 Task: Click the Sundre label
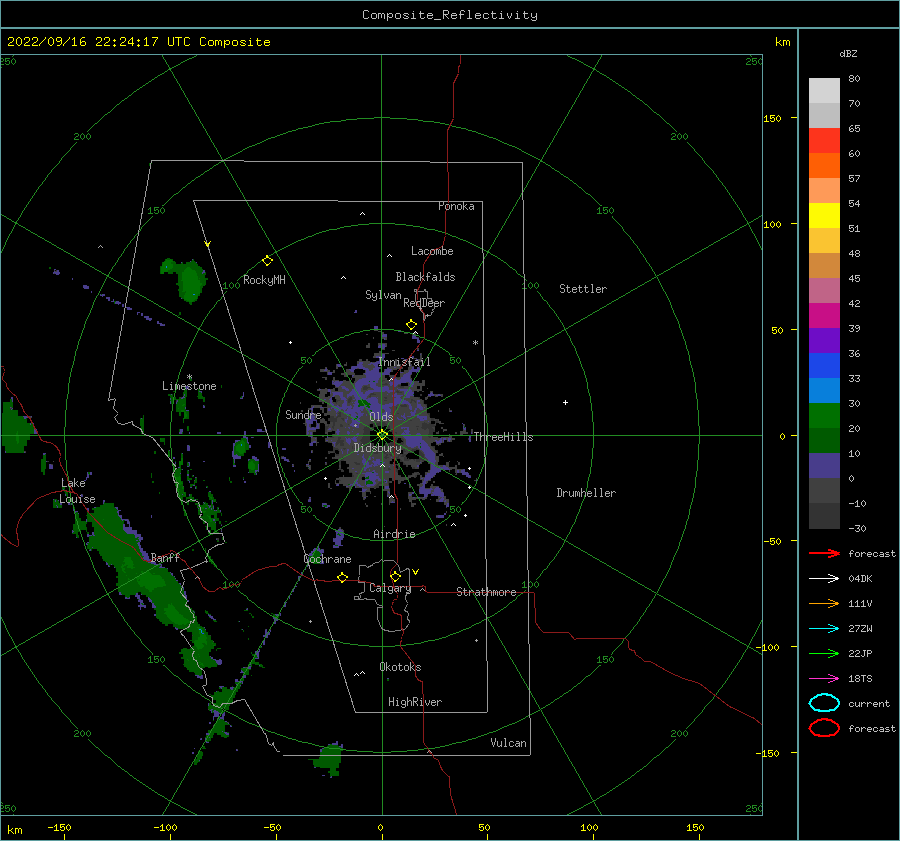tap(303, 414)
